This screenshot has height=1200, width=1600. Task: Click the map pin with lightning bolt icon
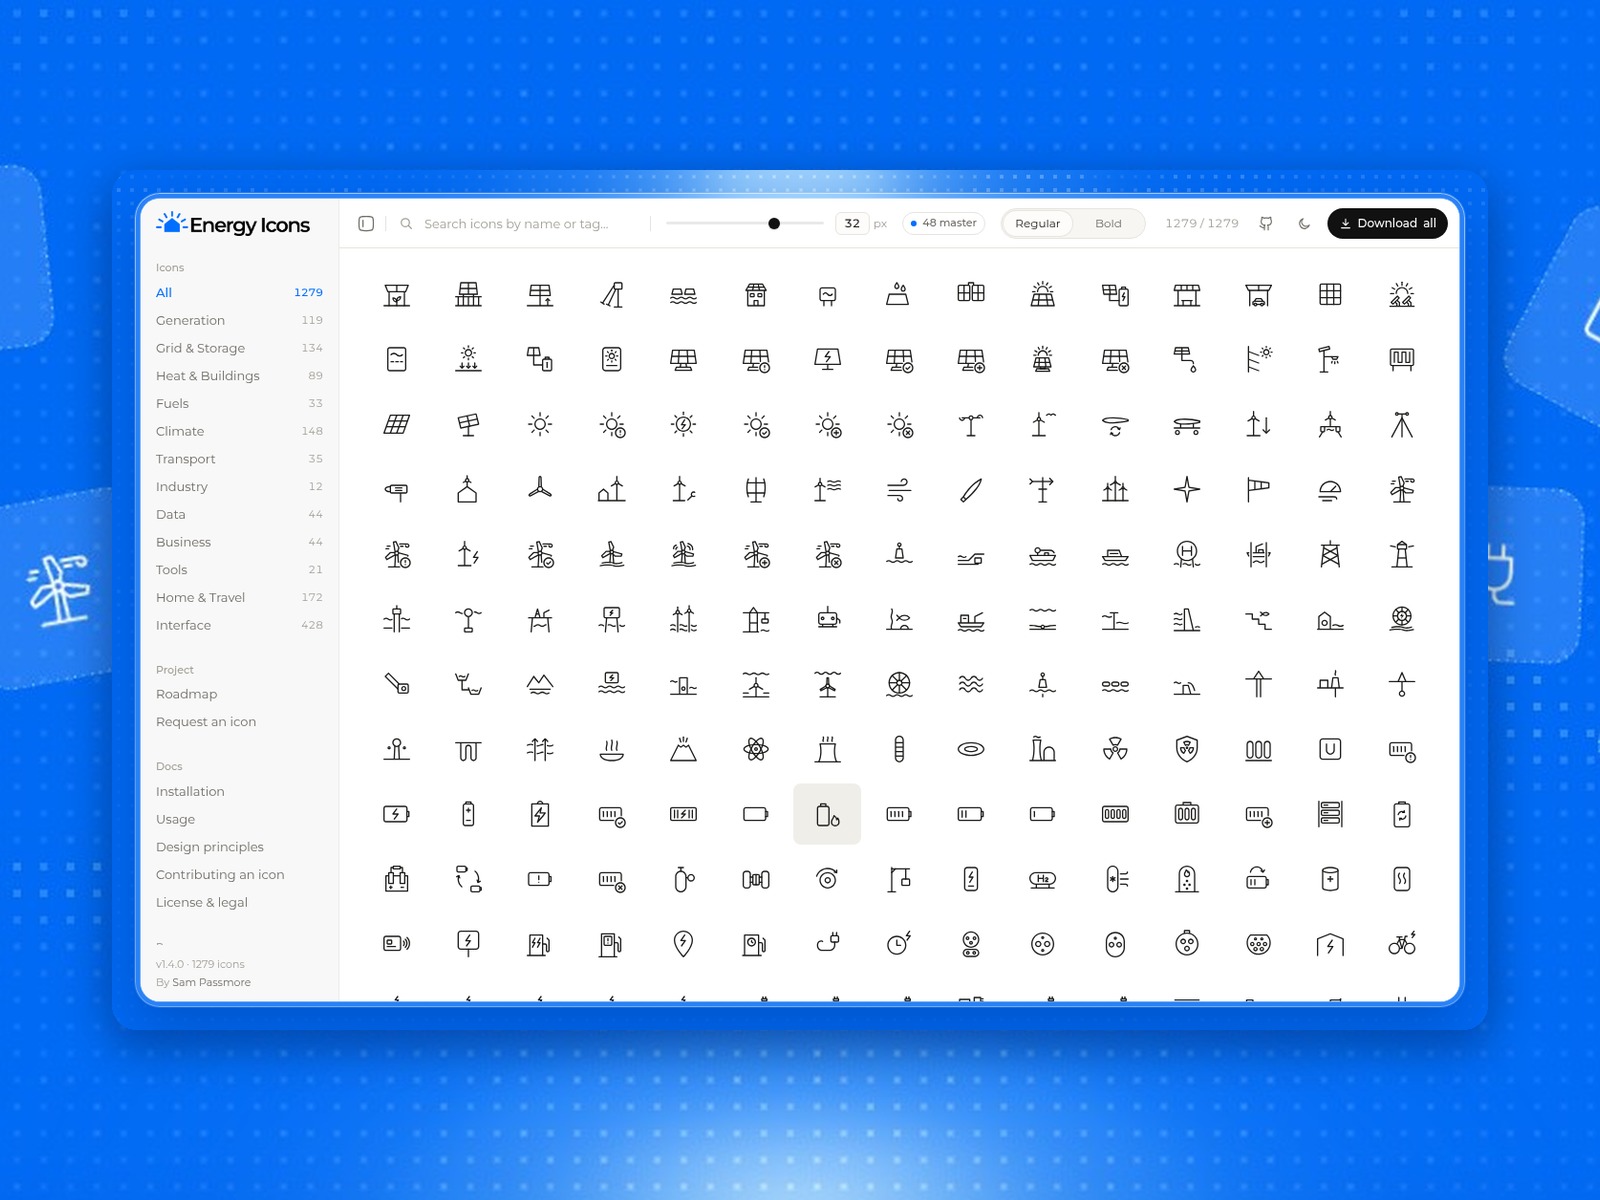coord(684,943)
